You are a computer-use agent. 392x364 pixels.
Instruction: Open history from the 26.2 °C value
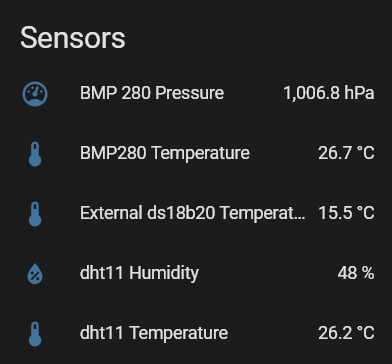[346, 333]
